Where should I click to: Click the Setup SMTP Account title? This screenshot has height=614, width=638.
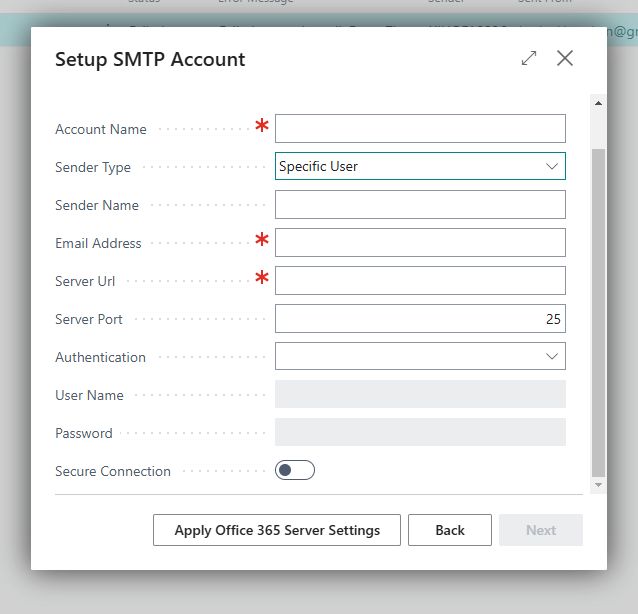point(150,60)
